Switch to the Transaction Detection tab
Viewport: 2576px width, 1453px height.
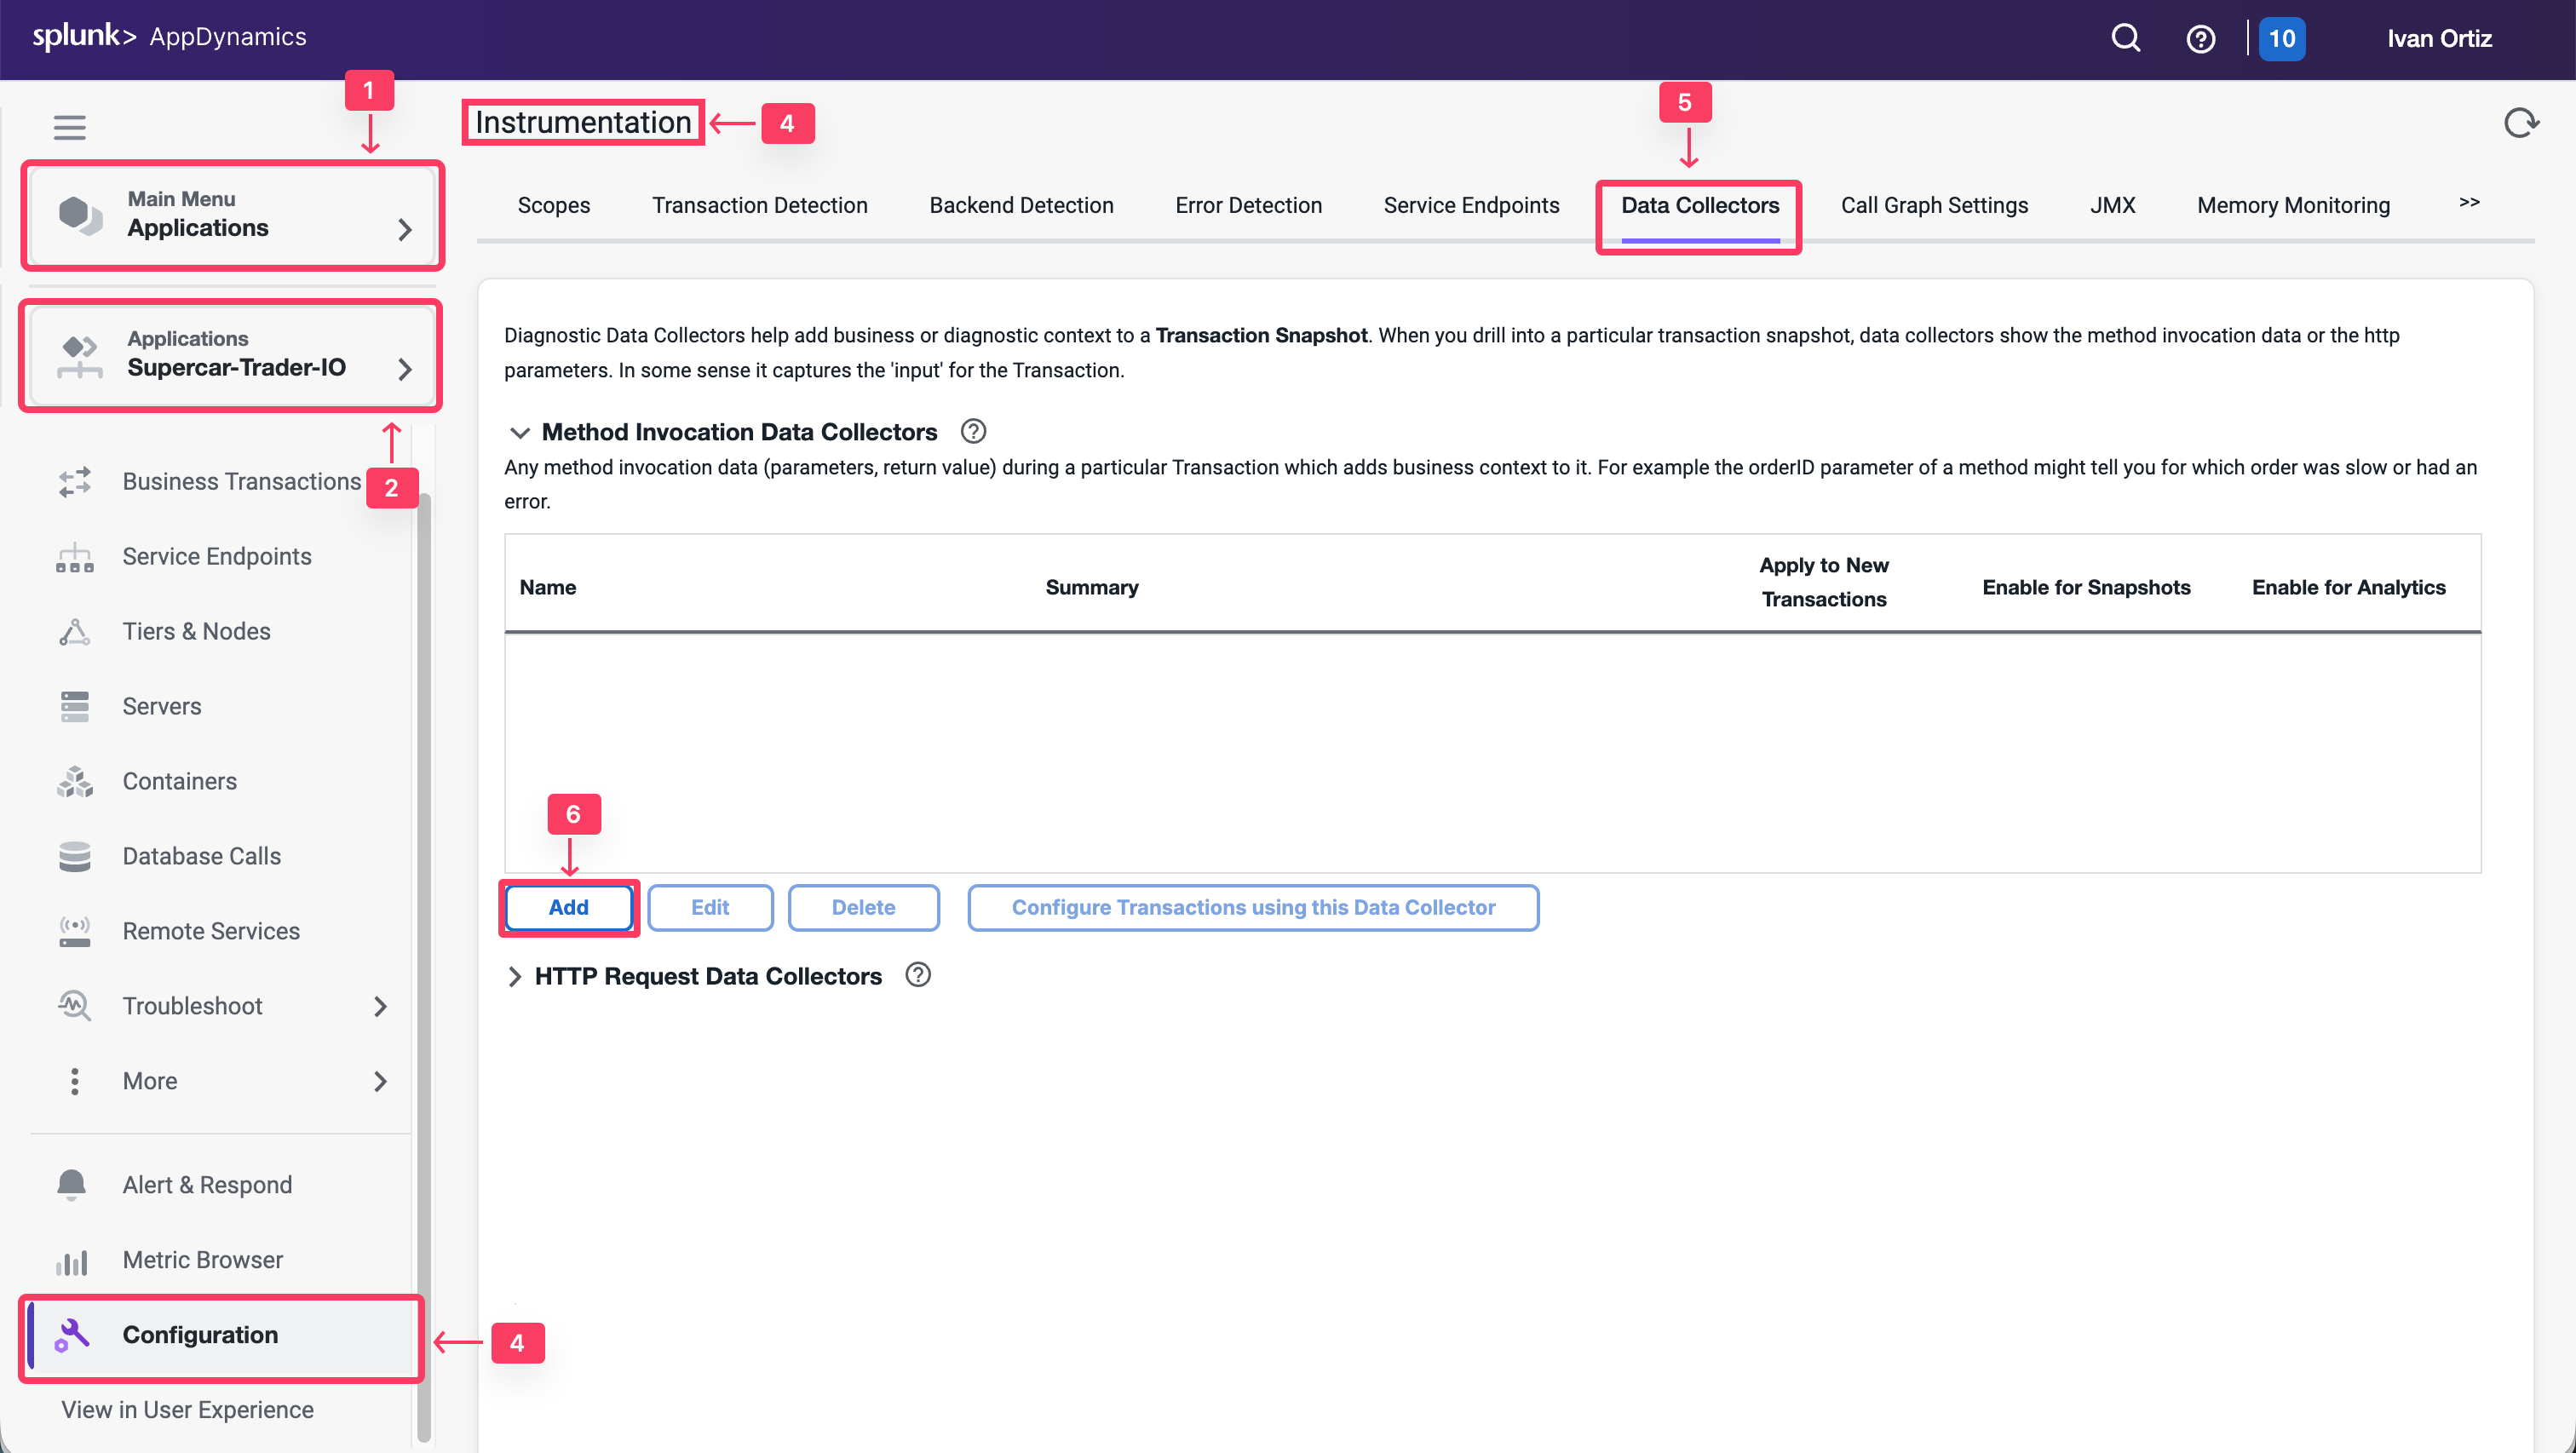tap(759, 205)
